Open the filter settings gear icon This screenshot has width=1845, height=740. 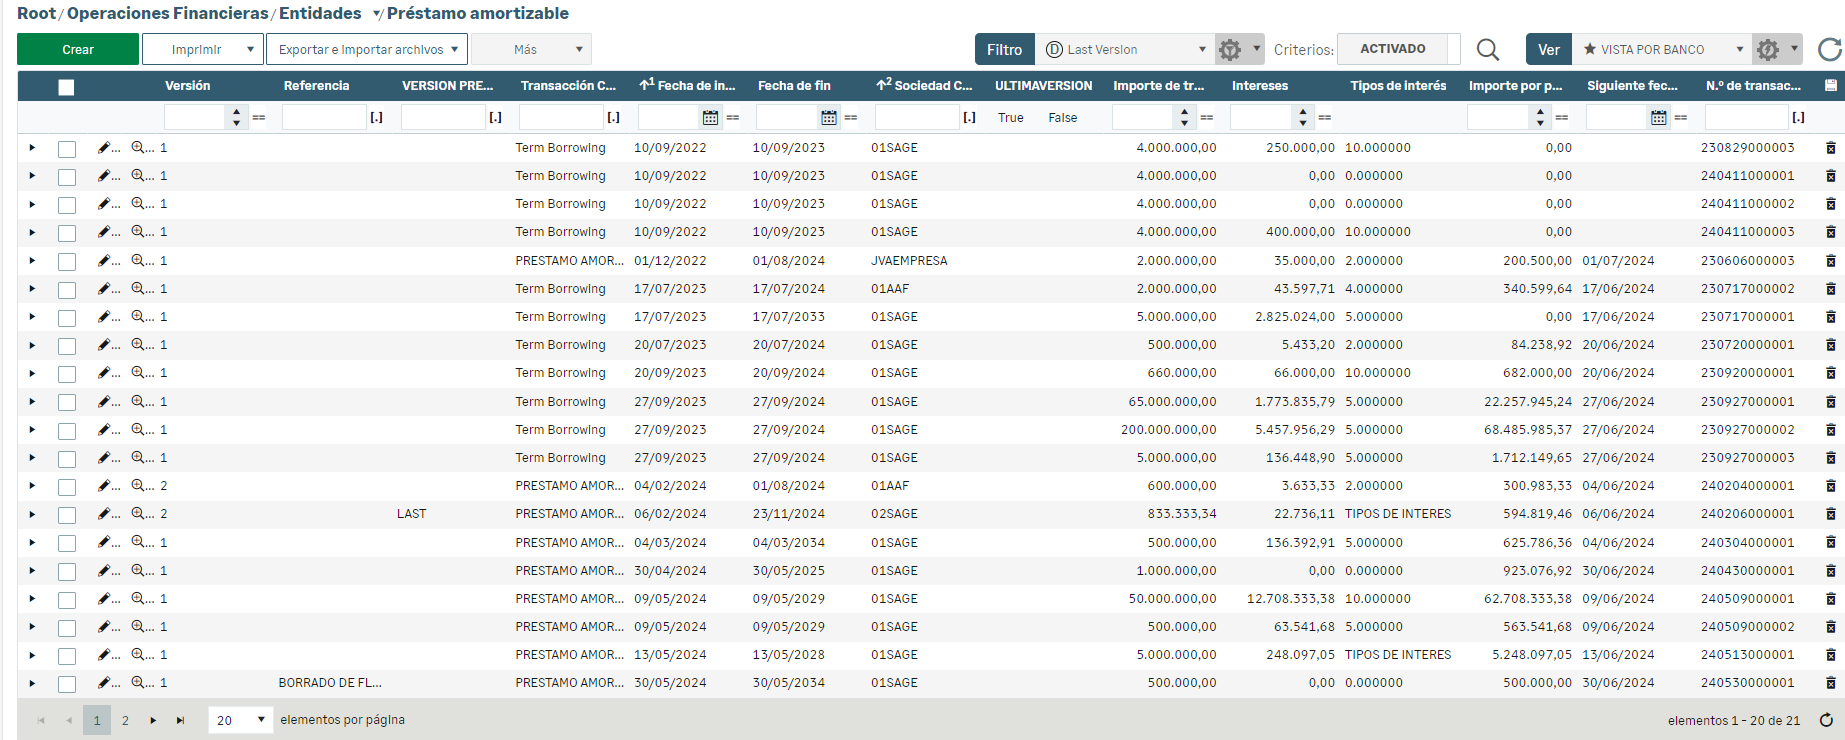[x=1230, y=50]
